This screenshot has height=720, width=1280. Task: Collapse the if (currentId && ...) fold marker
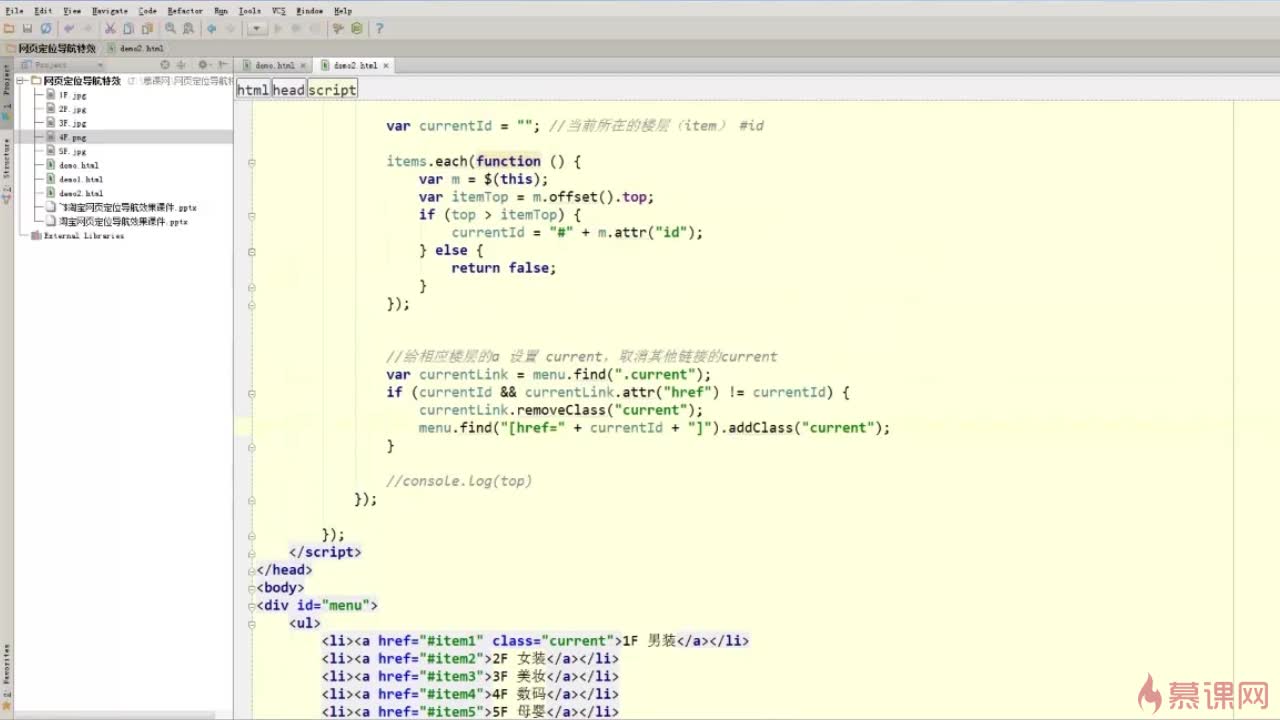(x=251, y=392)
